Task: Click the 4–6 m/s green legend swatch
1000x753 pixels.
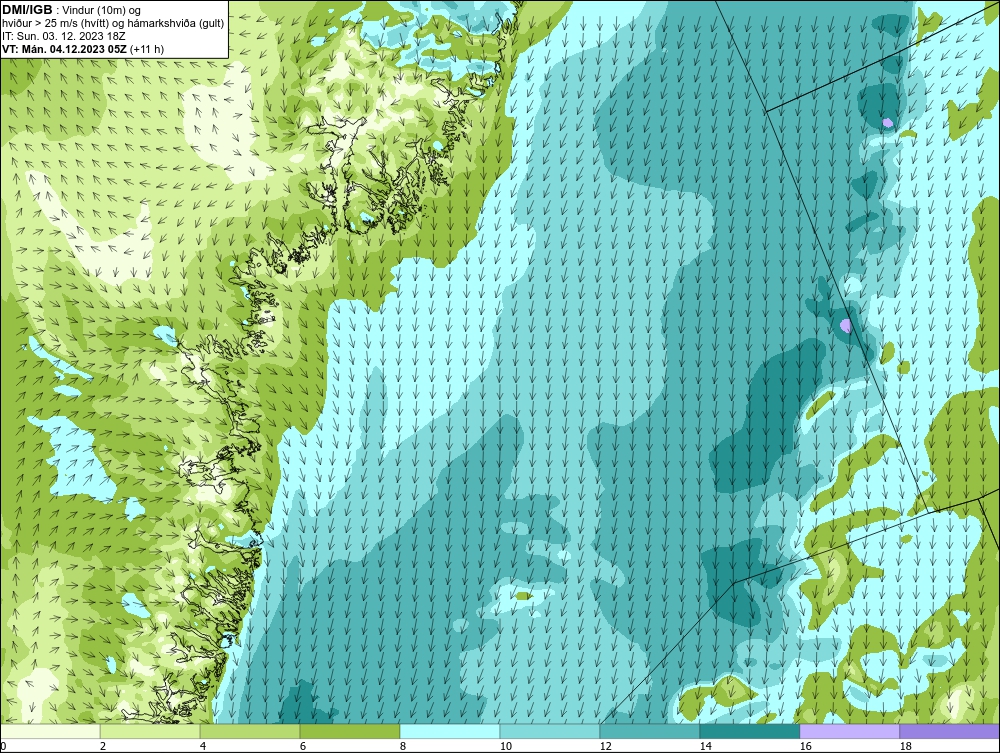Action: (250, 731)
